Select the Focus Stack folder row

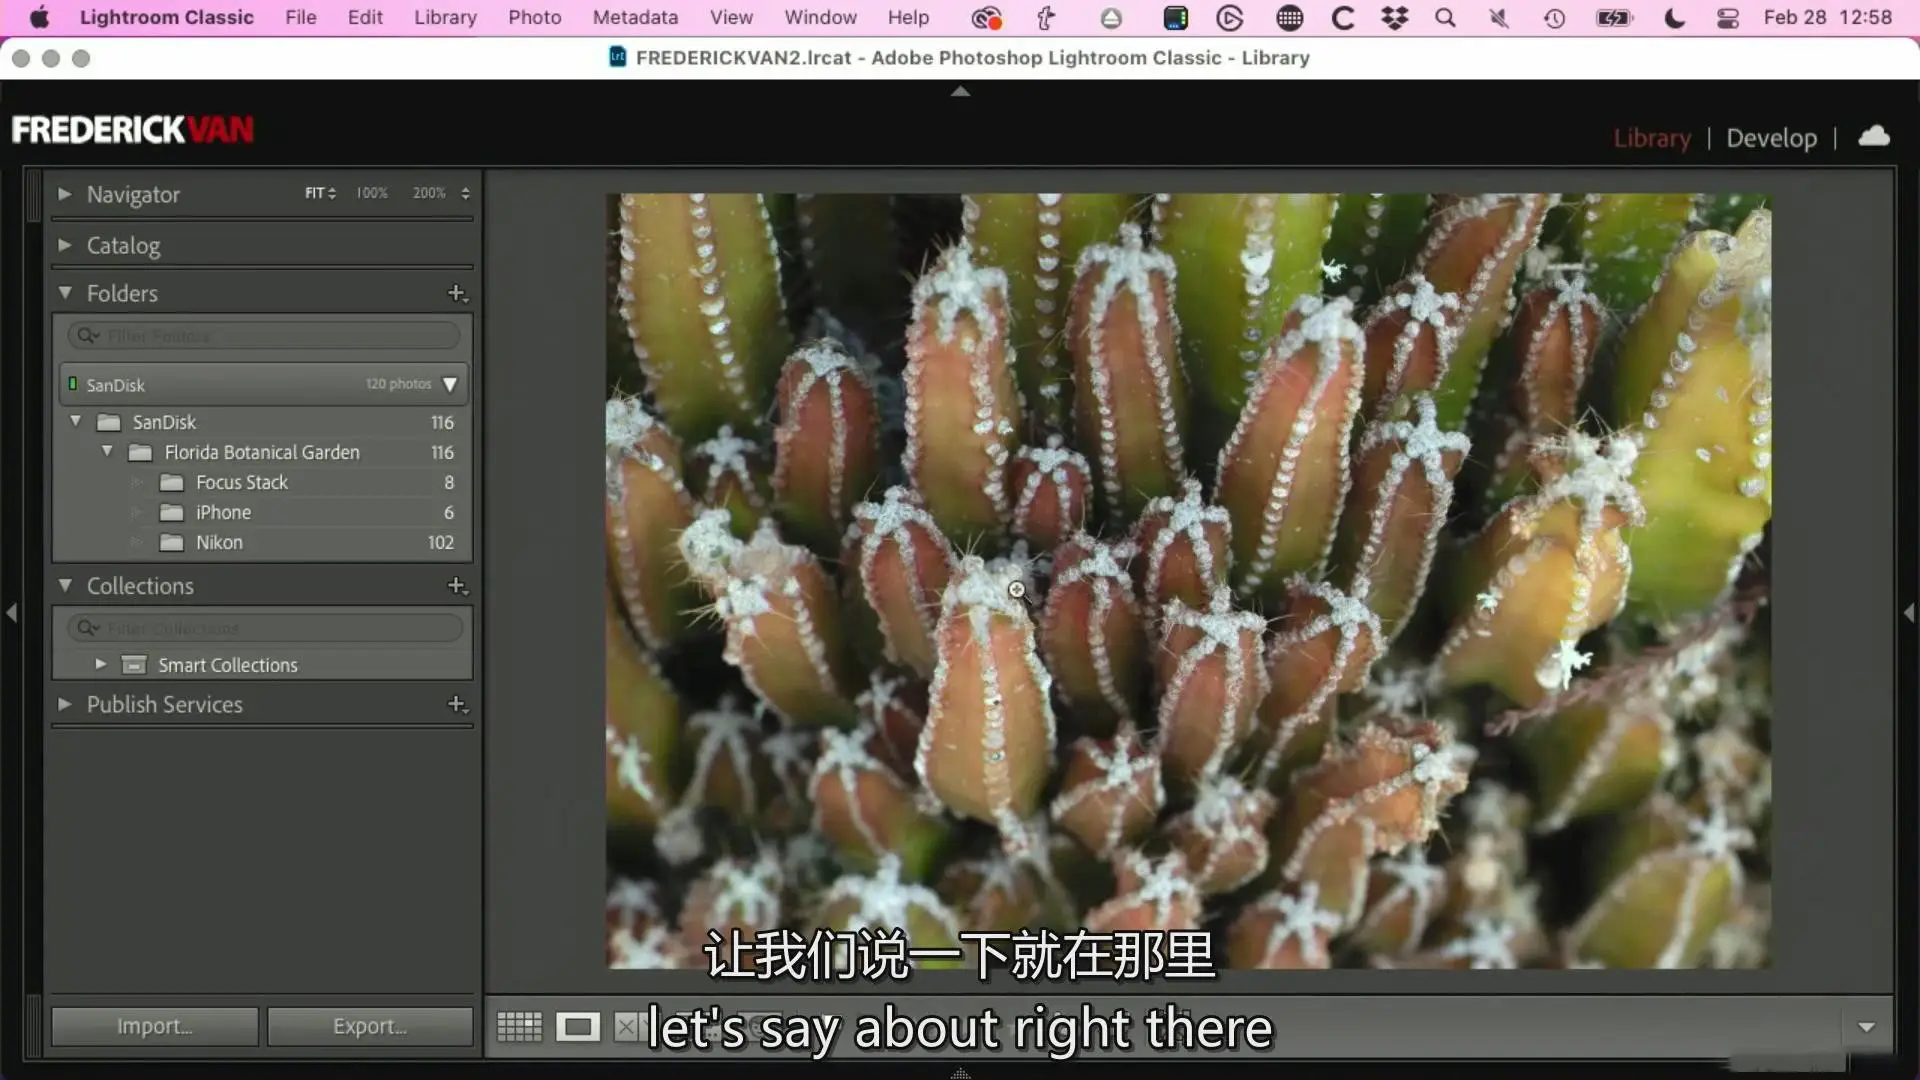coord(262,483)
